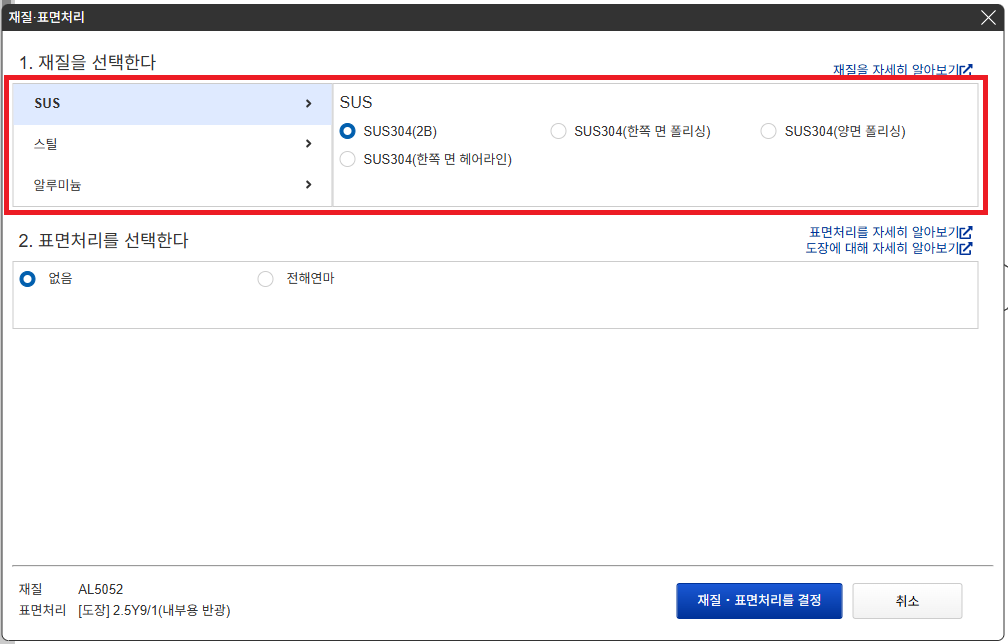Click external-link icon beside 도장에 대해 자세히 알아보기
The image size is (1008, 644).
pos(966,247)
